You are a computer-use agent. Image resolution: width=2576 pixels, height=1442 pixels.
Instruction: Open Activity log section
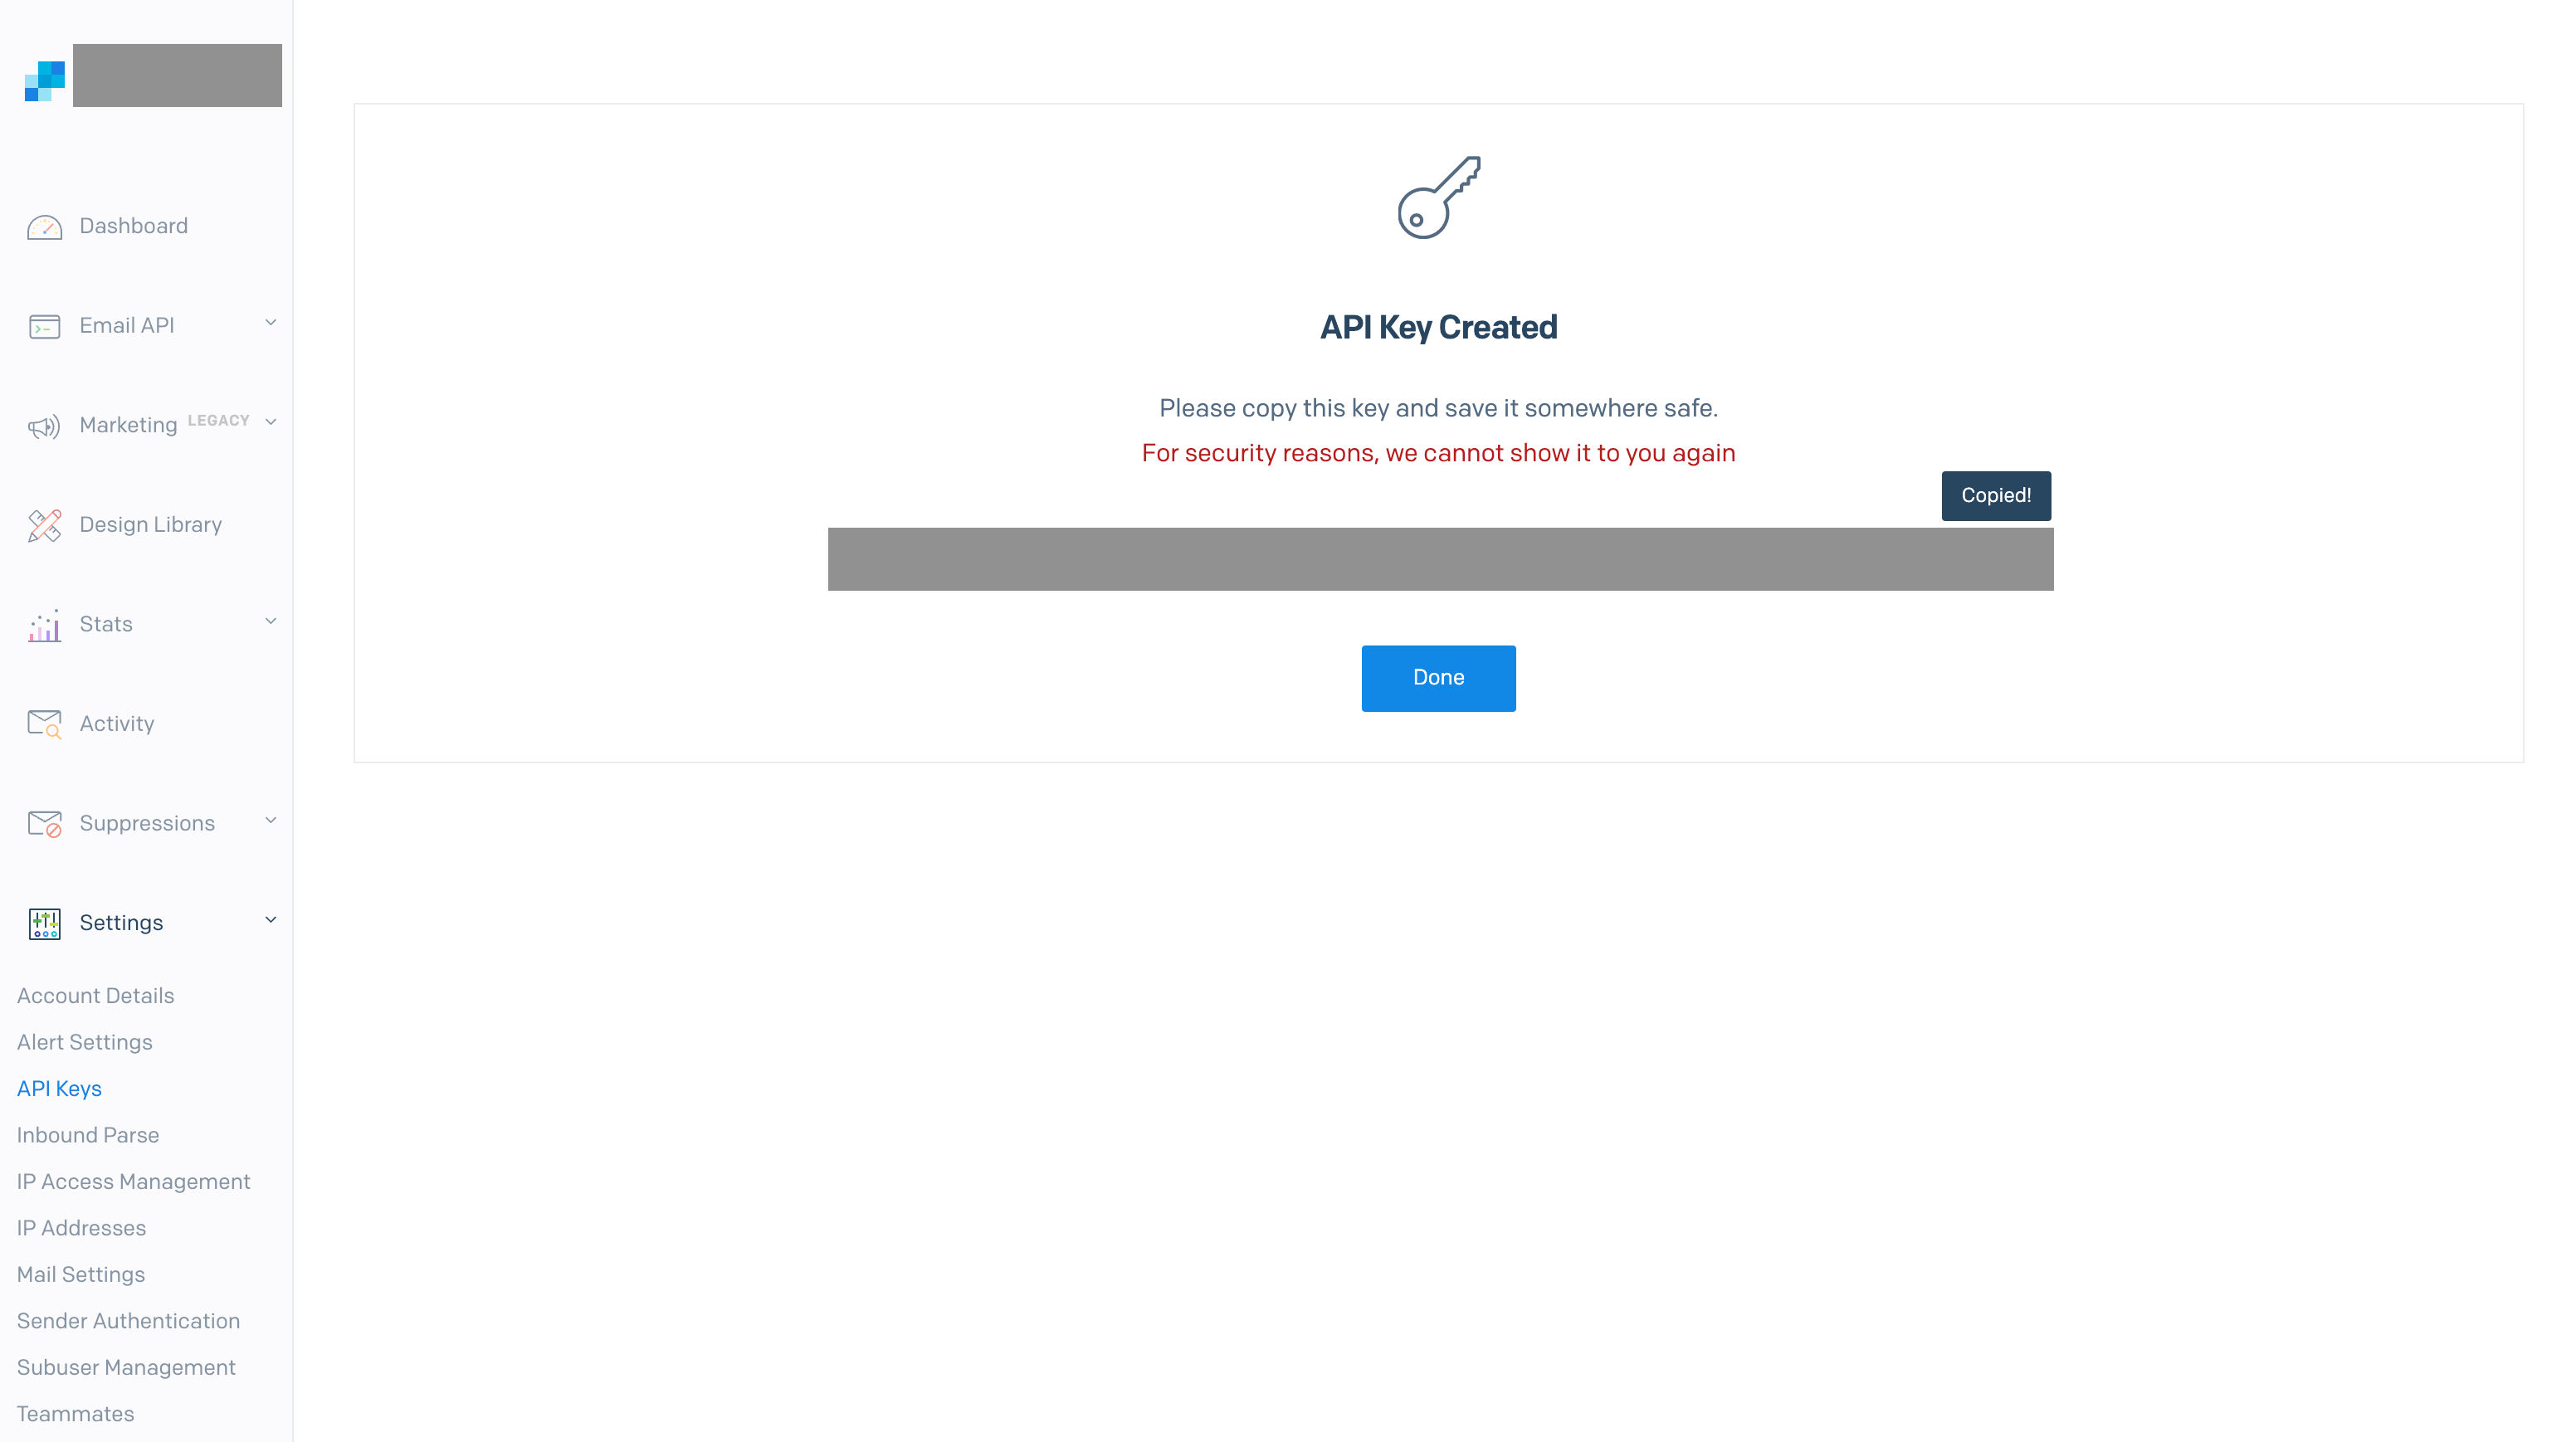(117, 722)
